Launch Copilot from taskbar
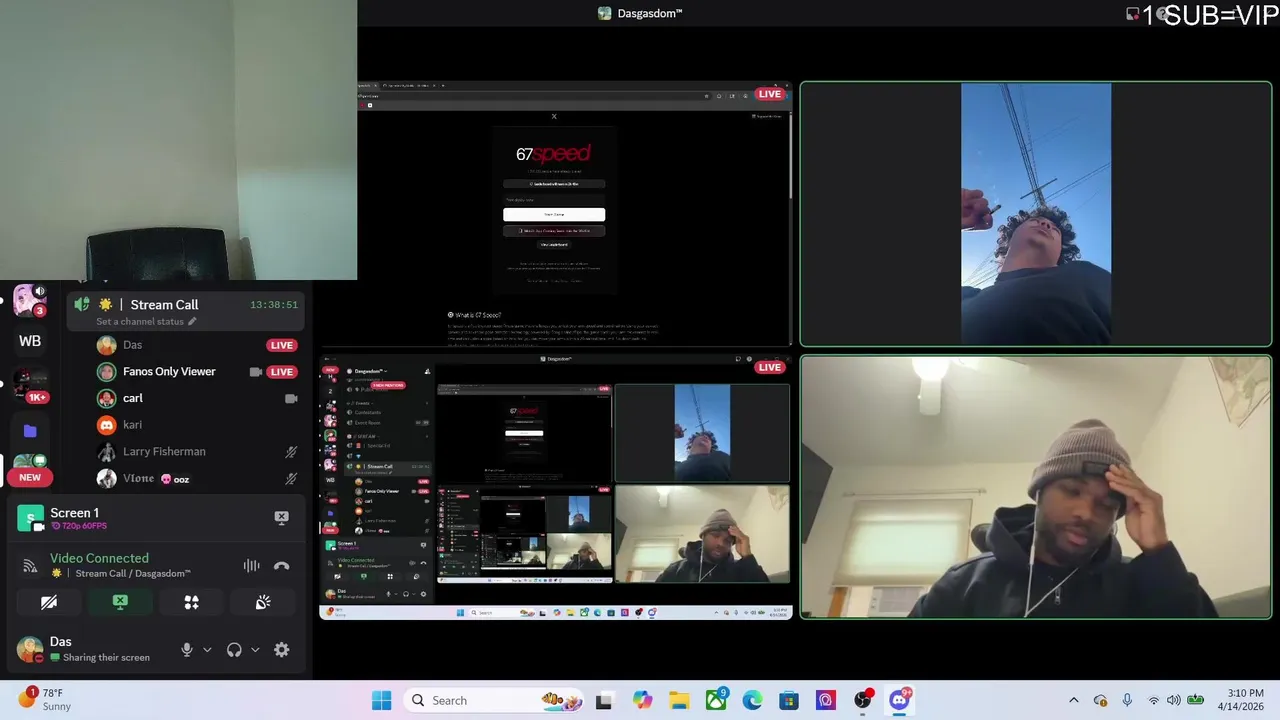The height and width of the screenshot is (720, 1280). (x=642, y=701)
